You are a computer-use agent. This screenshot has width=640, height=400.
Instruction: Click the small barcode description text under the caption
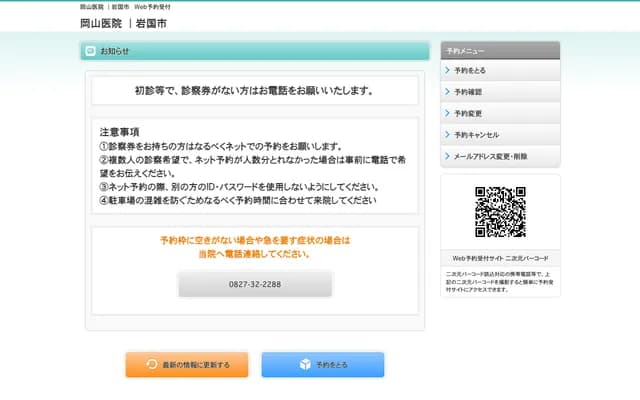tap(500, 282)
